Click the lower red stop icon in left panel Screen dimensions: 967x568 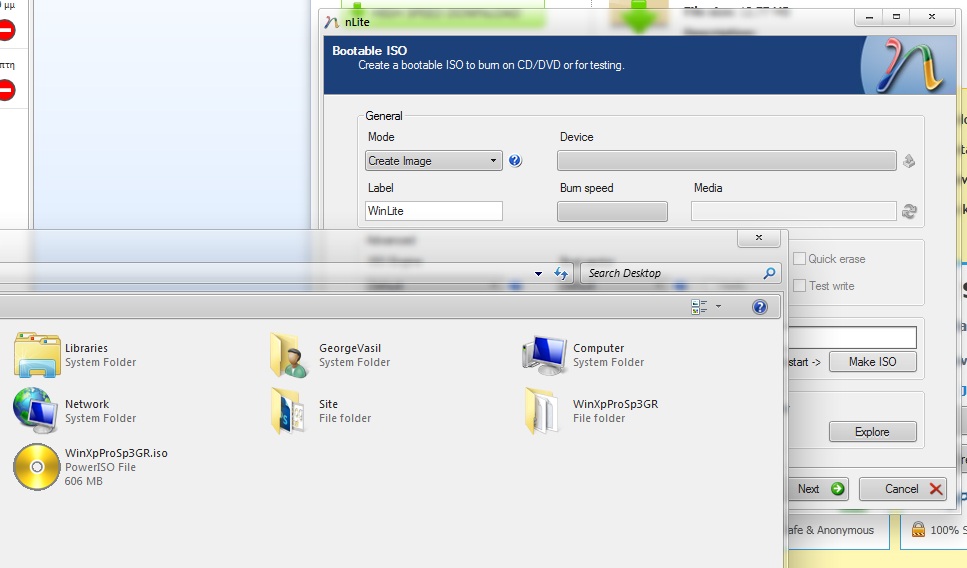point(6,90)
